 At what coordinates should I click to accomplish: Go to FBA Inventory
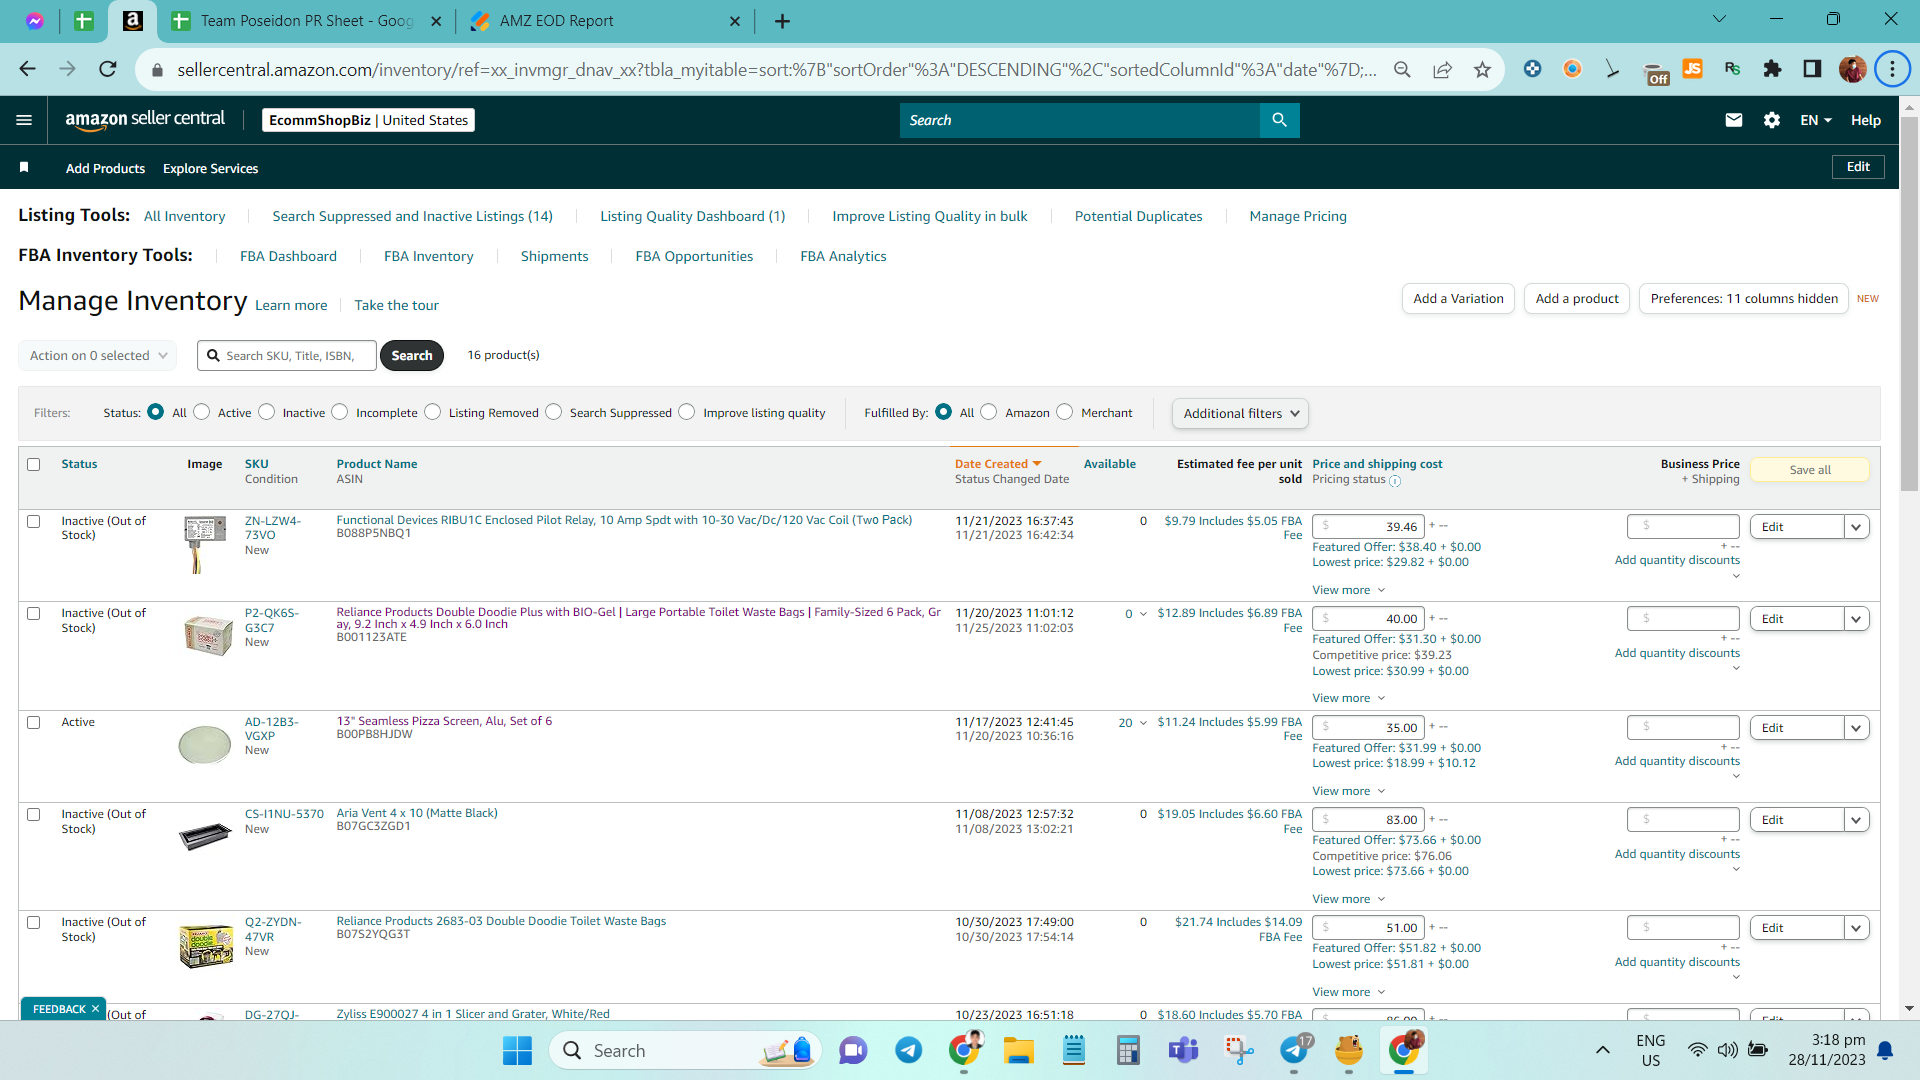429,256
